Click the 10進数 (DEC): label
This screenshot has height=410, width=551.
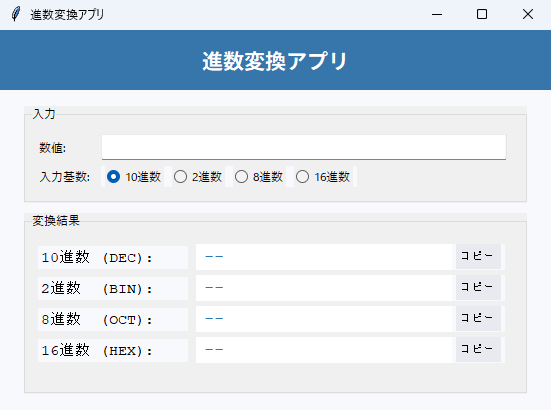tap(113, 258)
